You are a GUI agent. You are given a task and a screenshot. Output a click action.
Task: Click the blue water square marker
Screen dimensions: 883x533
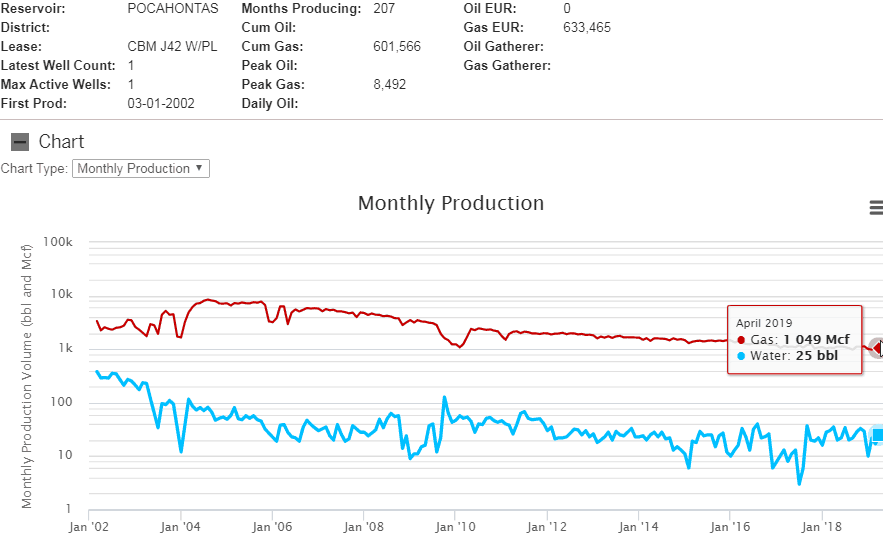[x=878, y=434]
